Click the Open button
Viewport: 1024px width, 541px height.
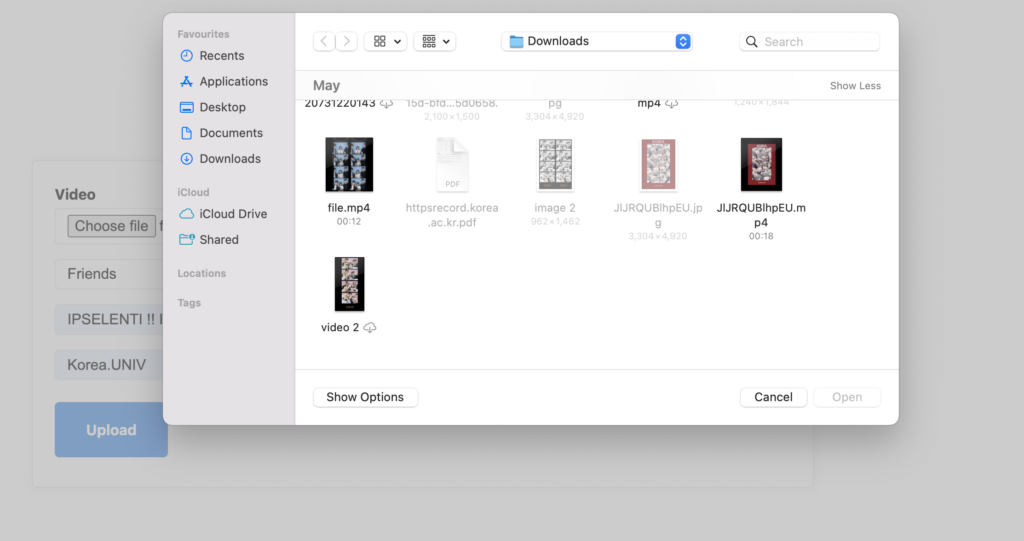coord(847,397)
